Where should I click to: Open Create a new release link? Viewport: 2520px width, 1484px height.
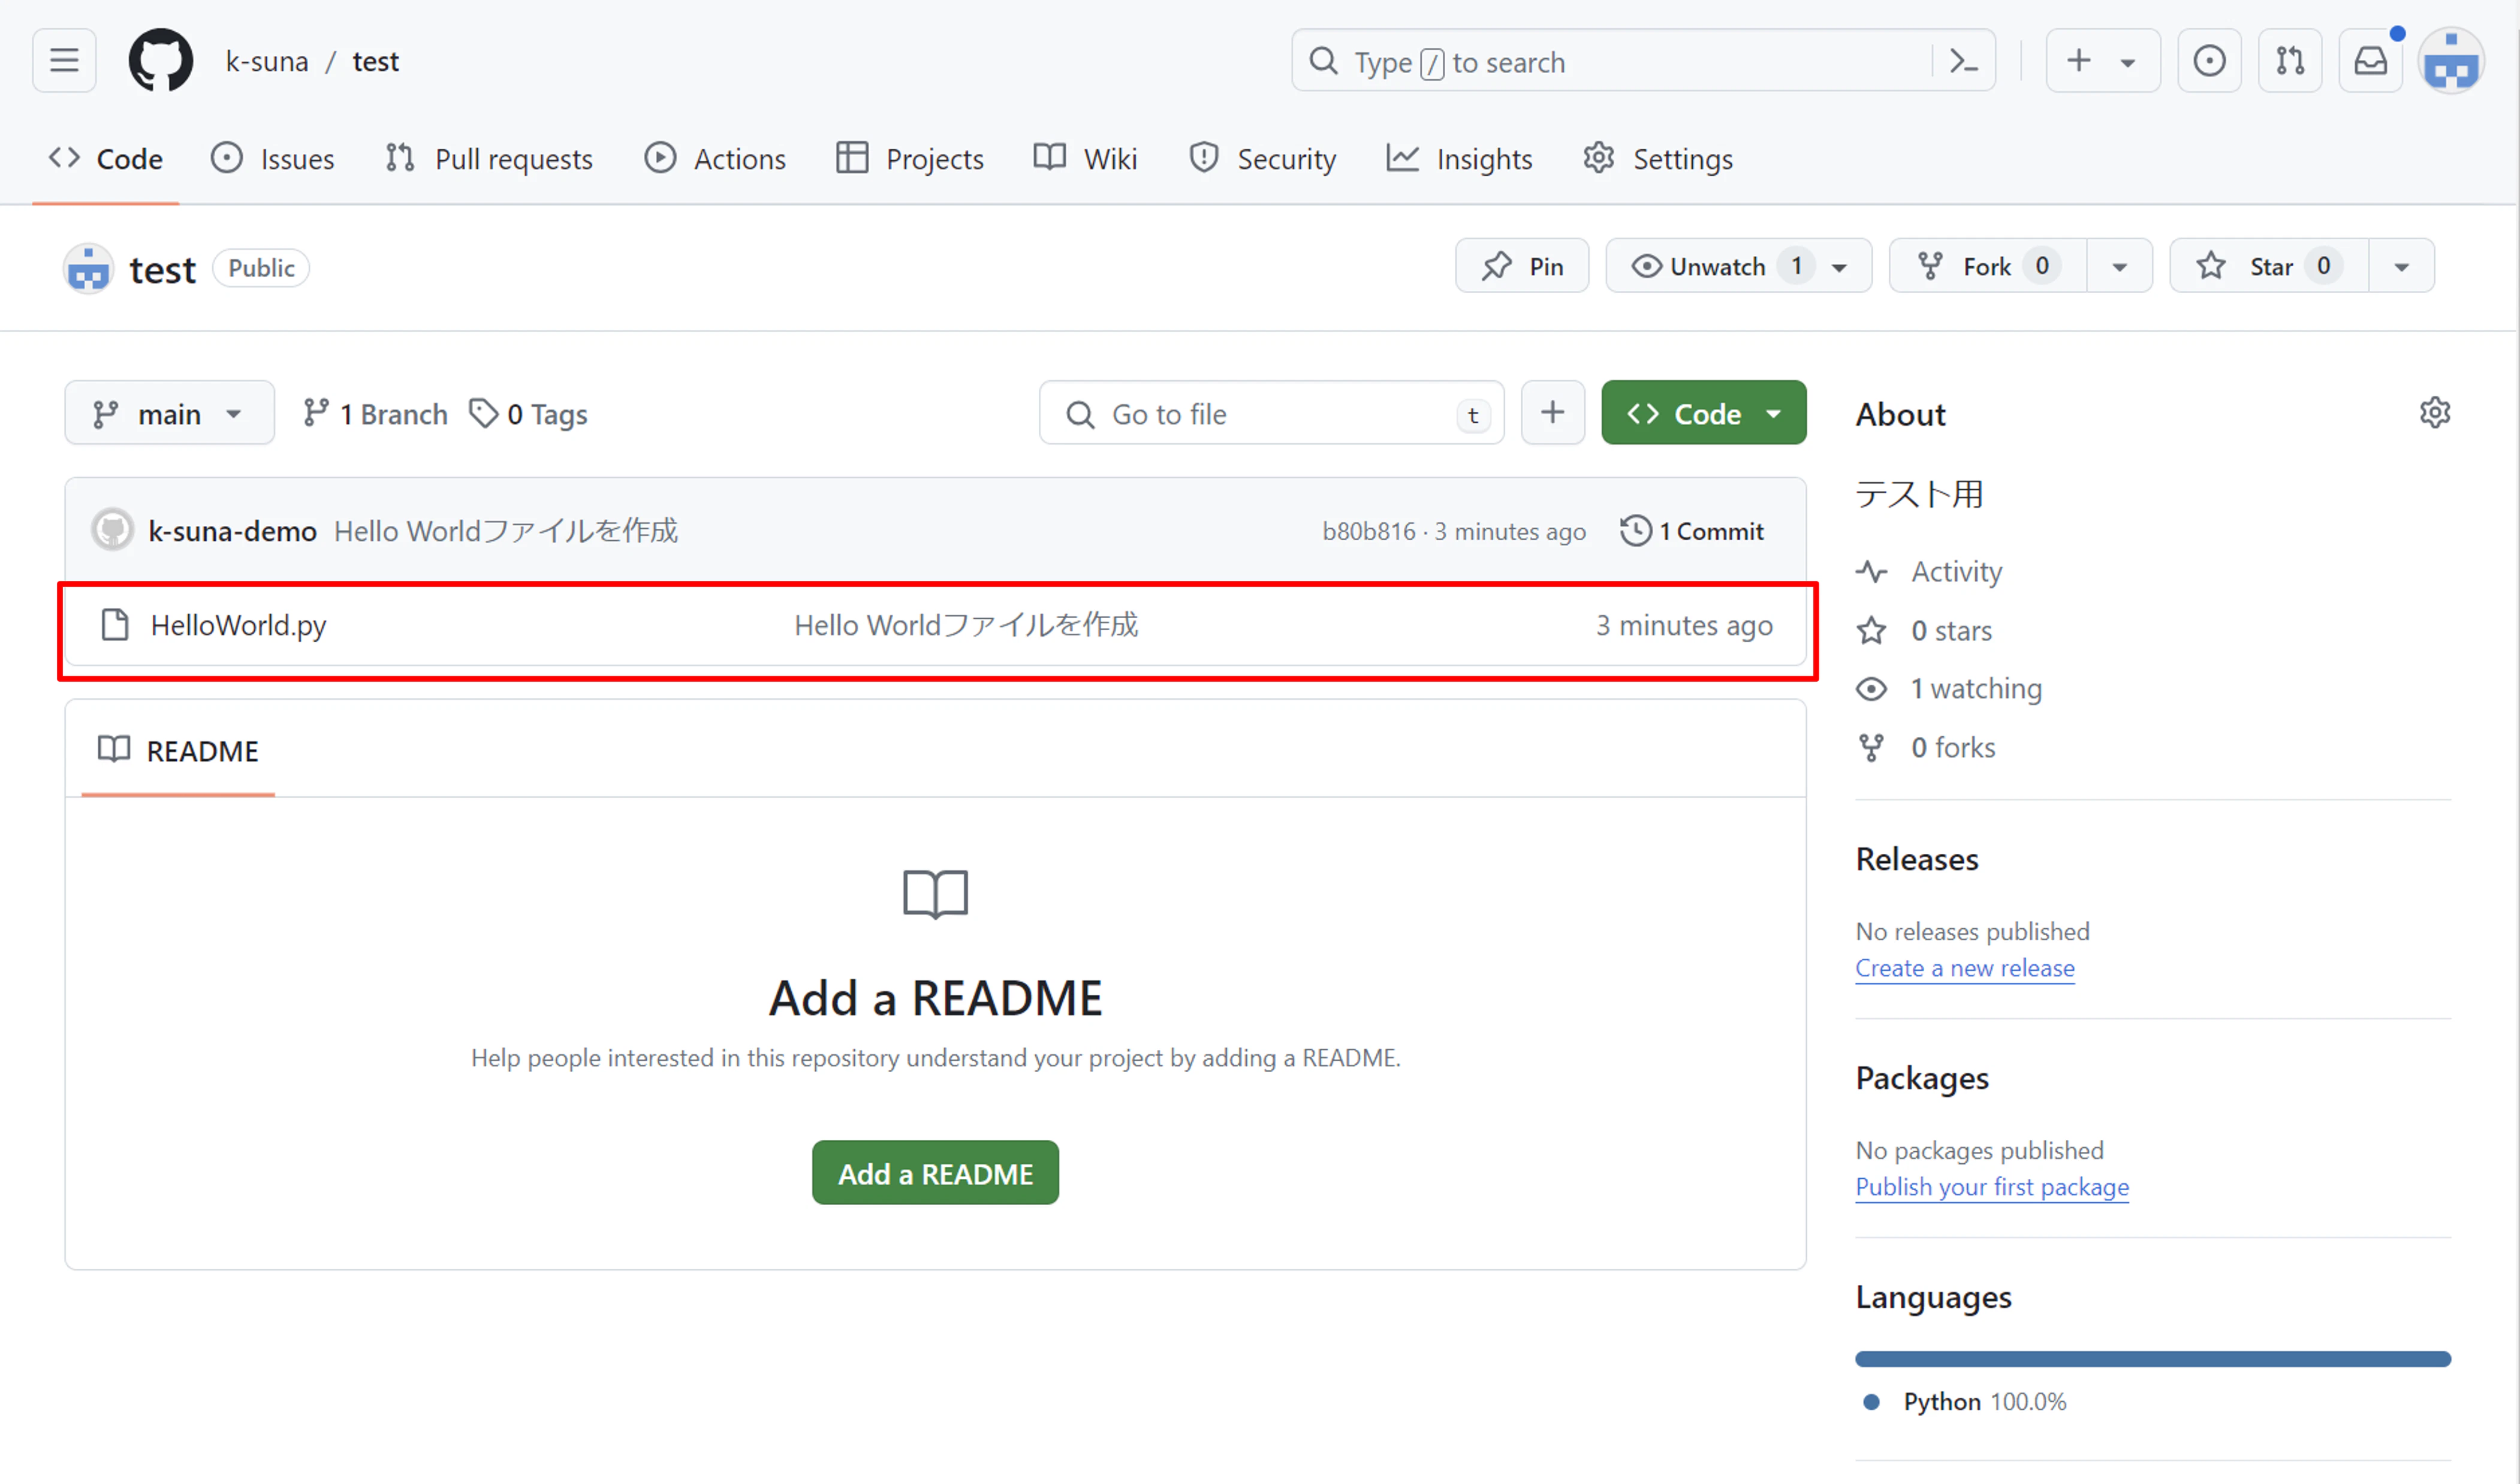(1965, 968)
